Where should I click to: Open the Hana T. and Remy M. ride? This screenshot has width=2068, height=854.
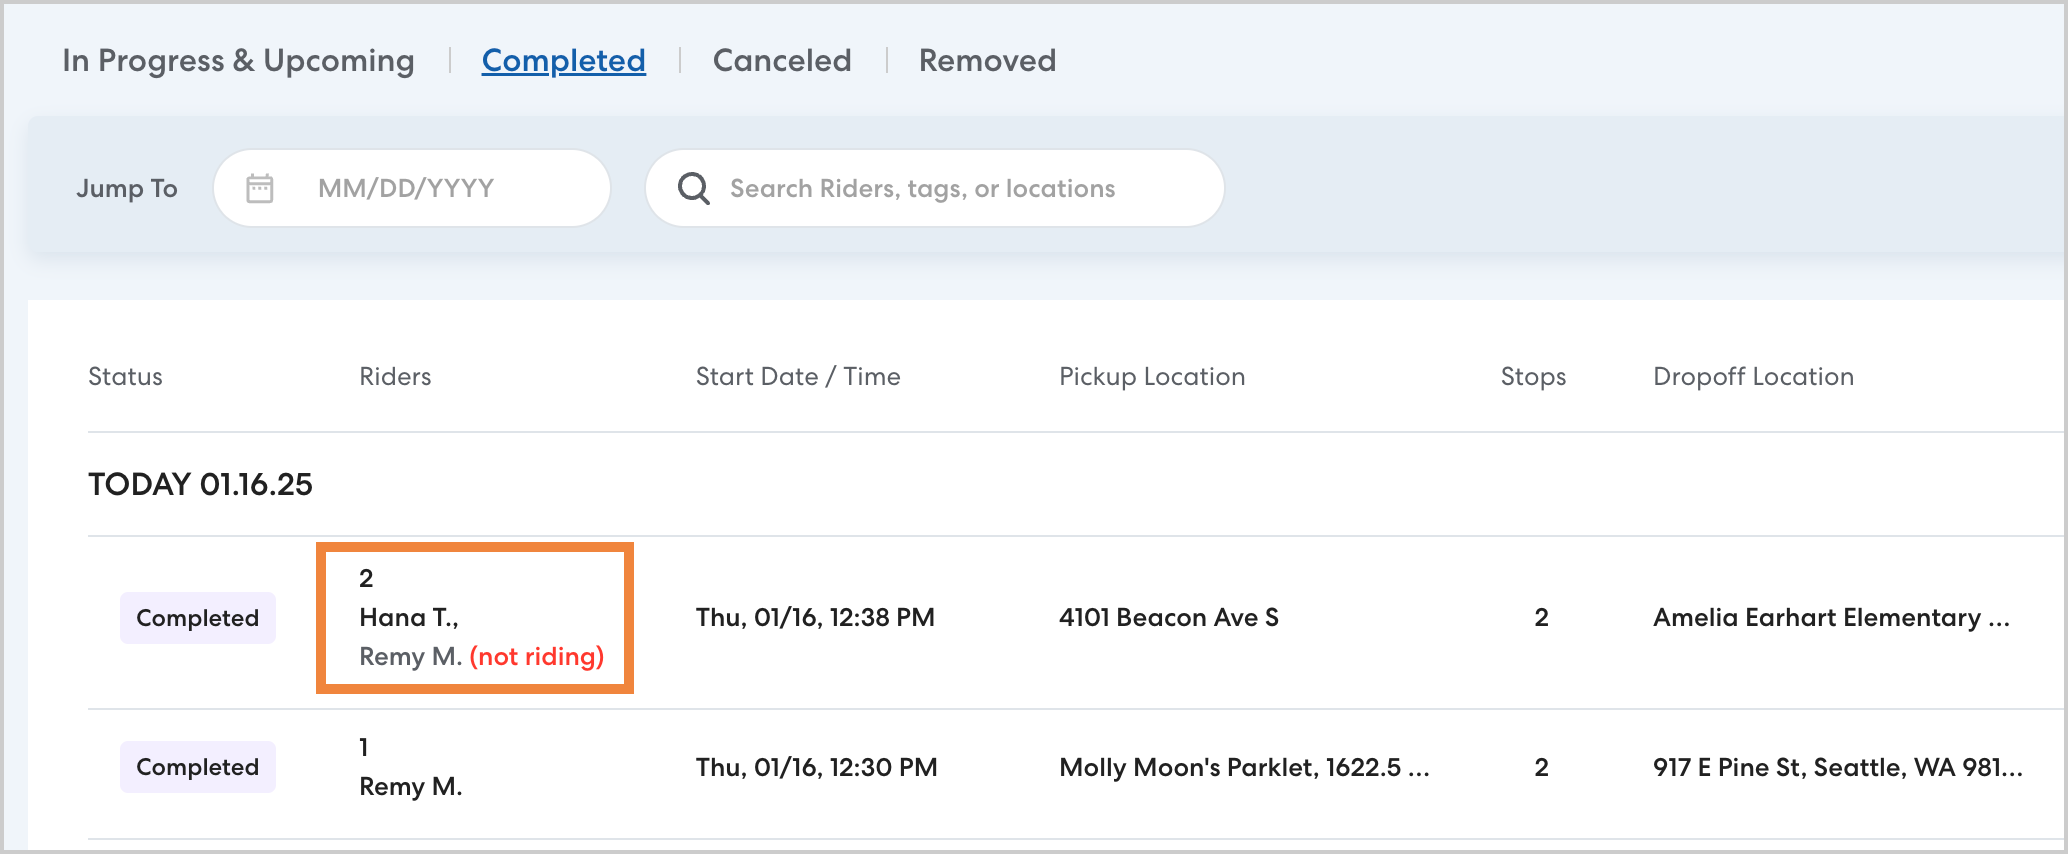pyautogui.click(x=474, y=618)
